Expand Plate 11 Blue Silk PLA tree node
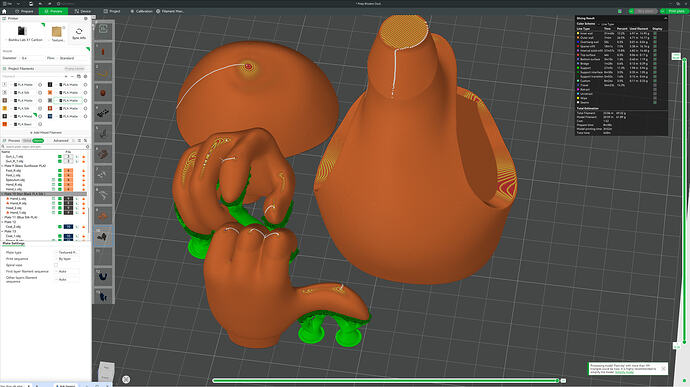690x387 pixels. [3, 217]
